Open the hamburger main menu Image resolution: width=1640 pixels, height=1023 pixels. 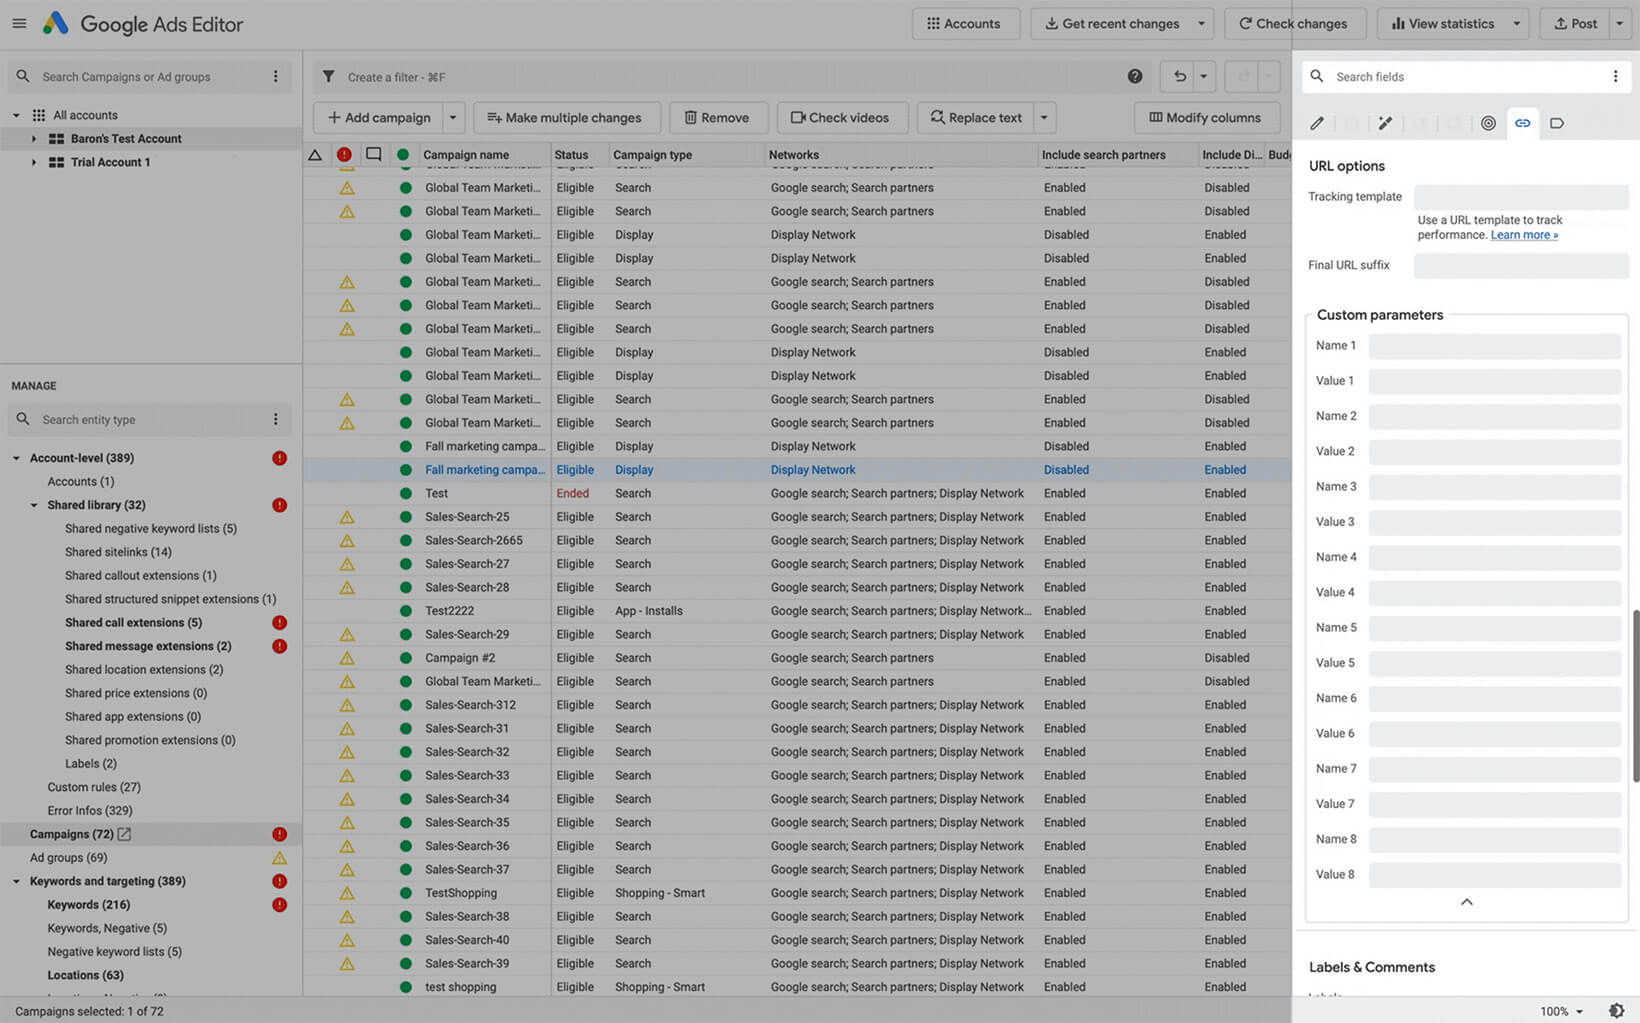point(19,23)
